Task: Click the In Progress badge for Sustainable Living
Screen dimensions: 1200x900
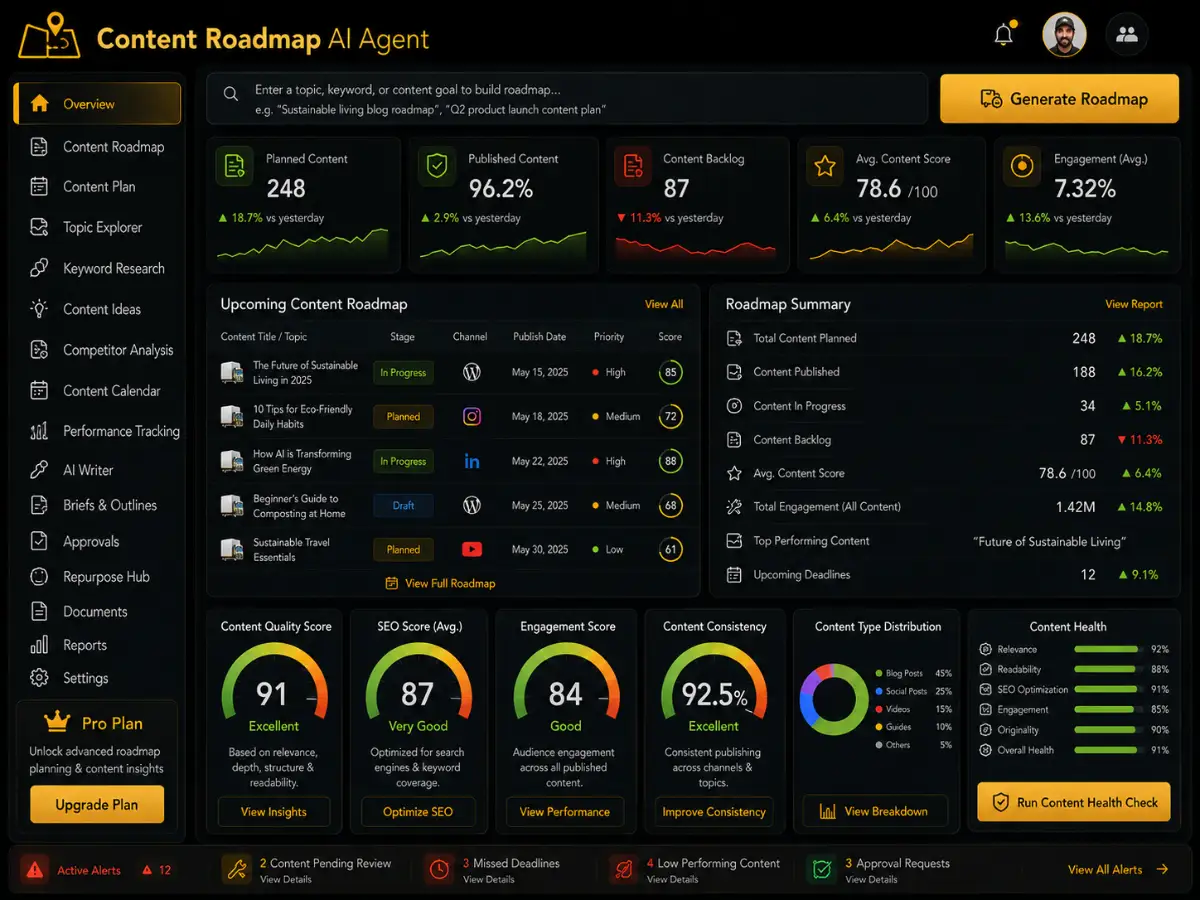Action: (x=403, y=373)
